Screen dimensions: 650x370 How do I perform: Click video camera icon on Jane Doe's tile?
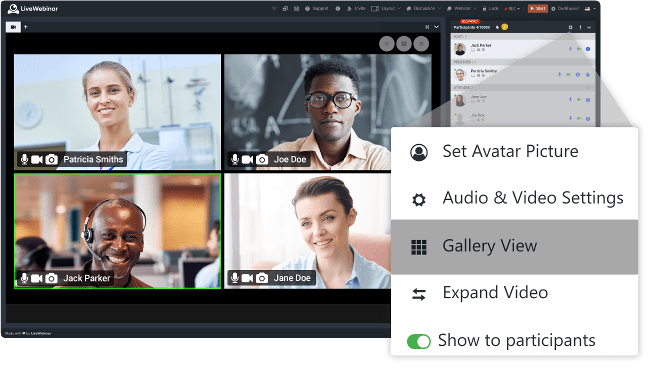(x=247, y=278)
